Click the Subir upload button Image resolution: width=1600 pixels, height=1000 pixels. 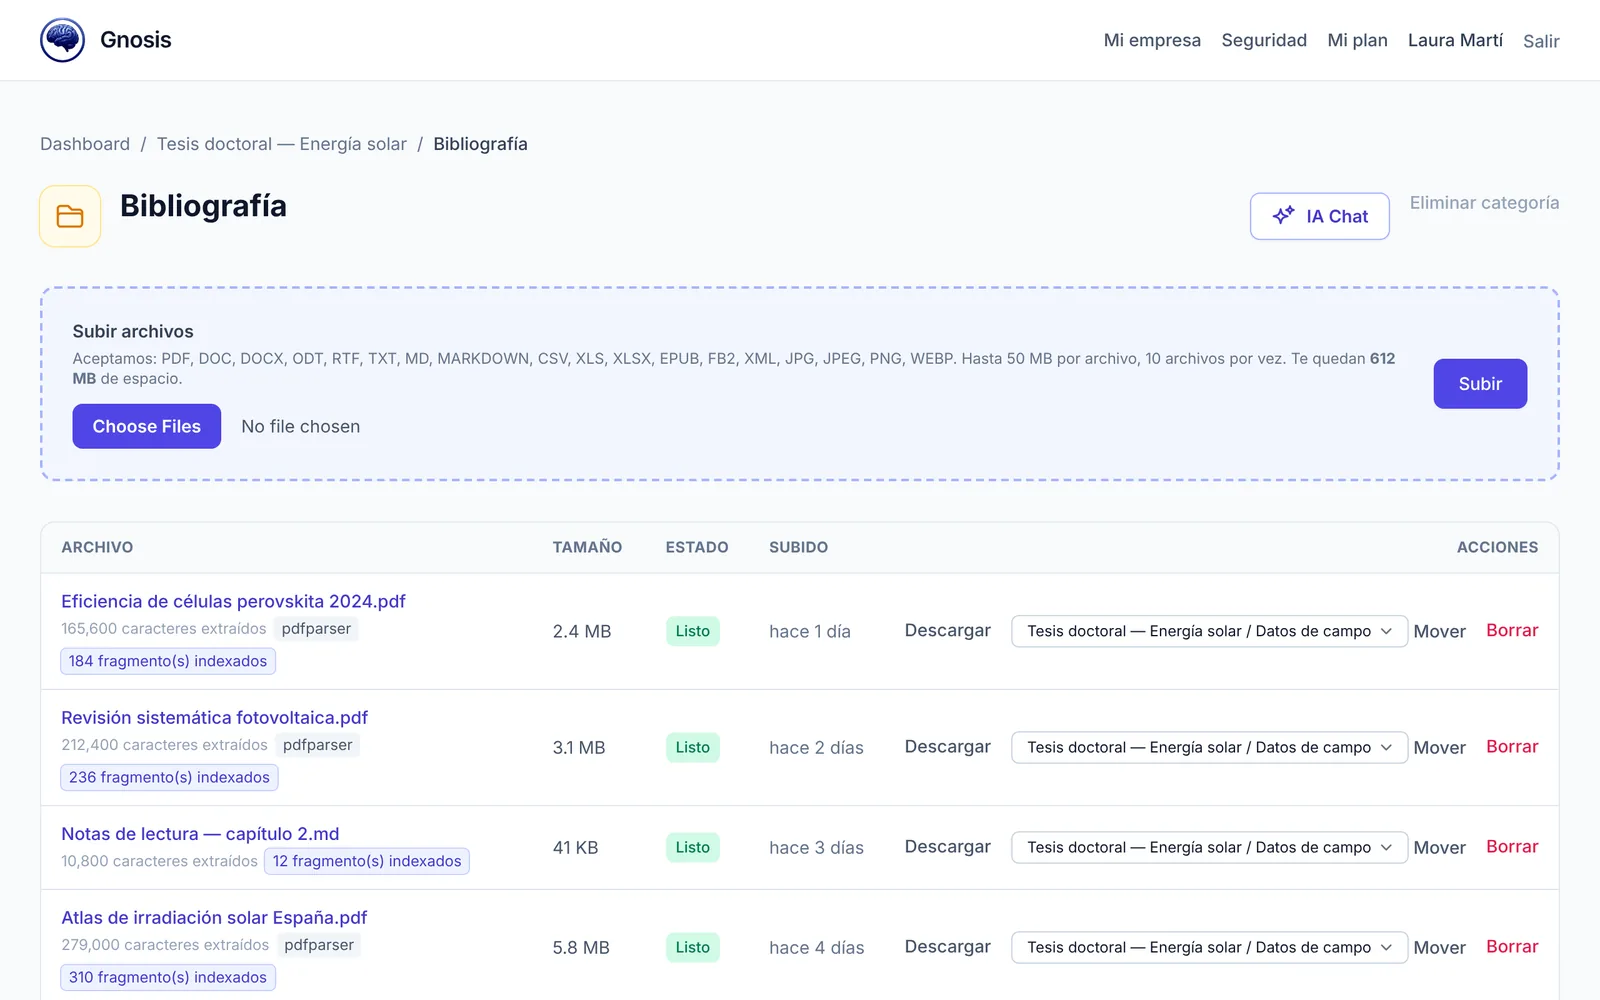tap(1480, 384)
